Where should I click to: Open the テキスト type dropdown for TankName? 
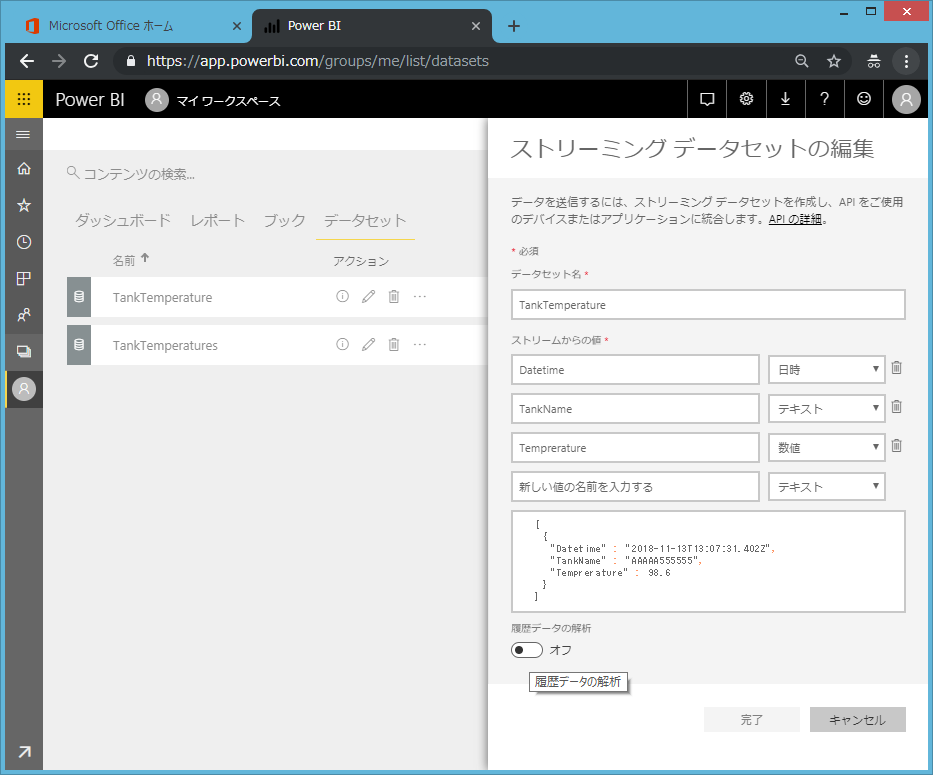826,409
